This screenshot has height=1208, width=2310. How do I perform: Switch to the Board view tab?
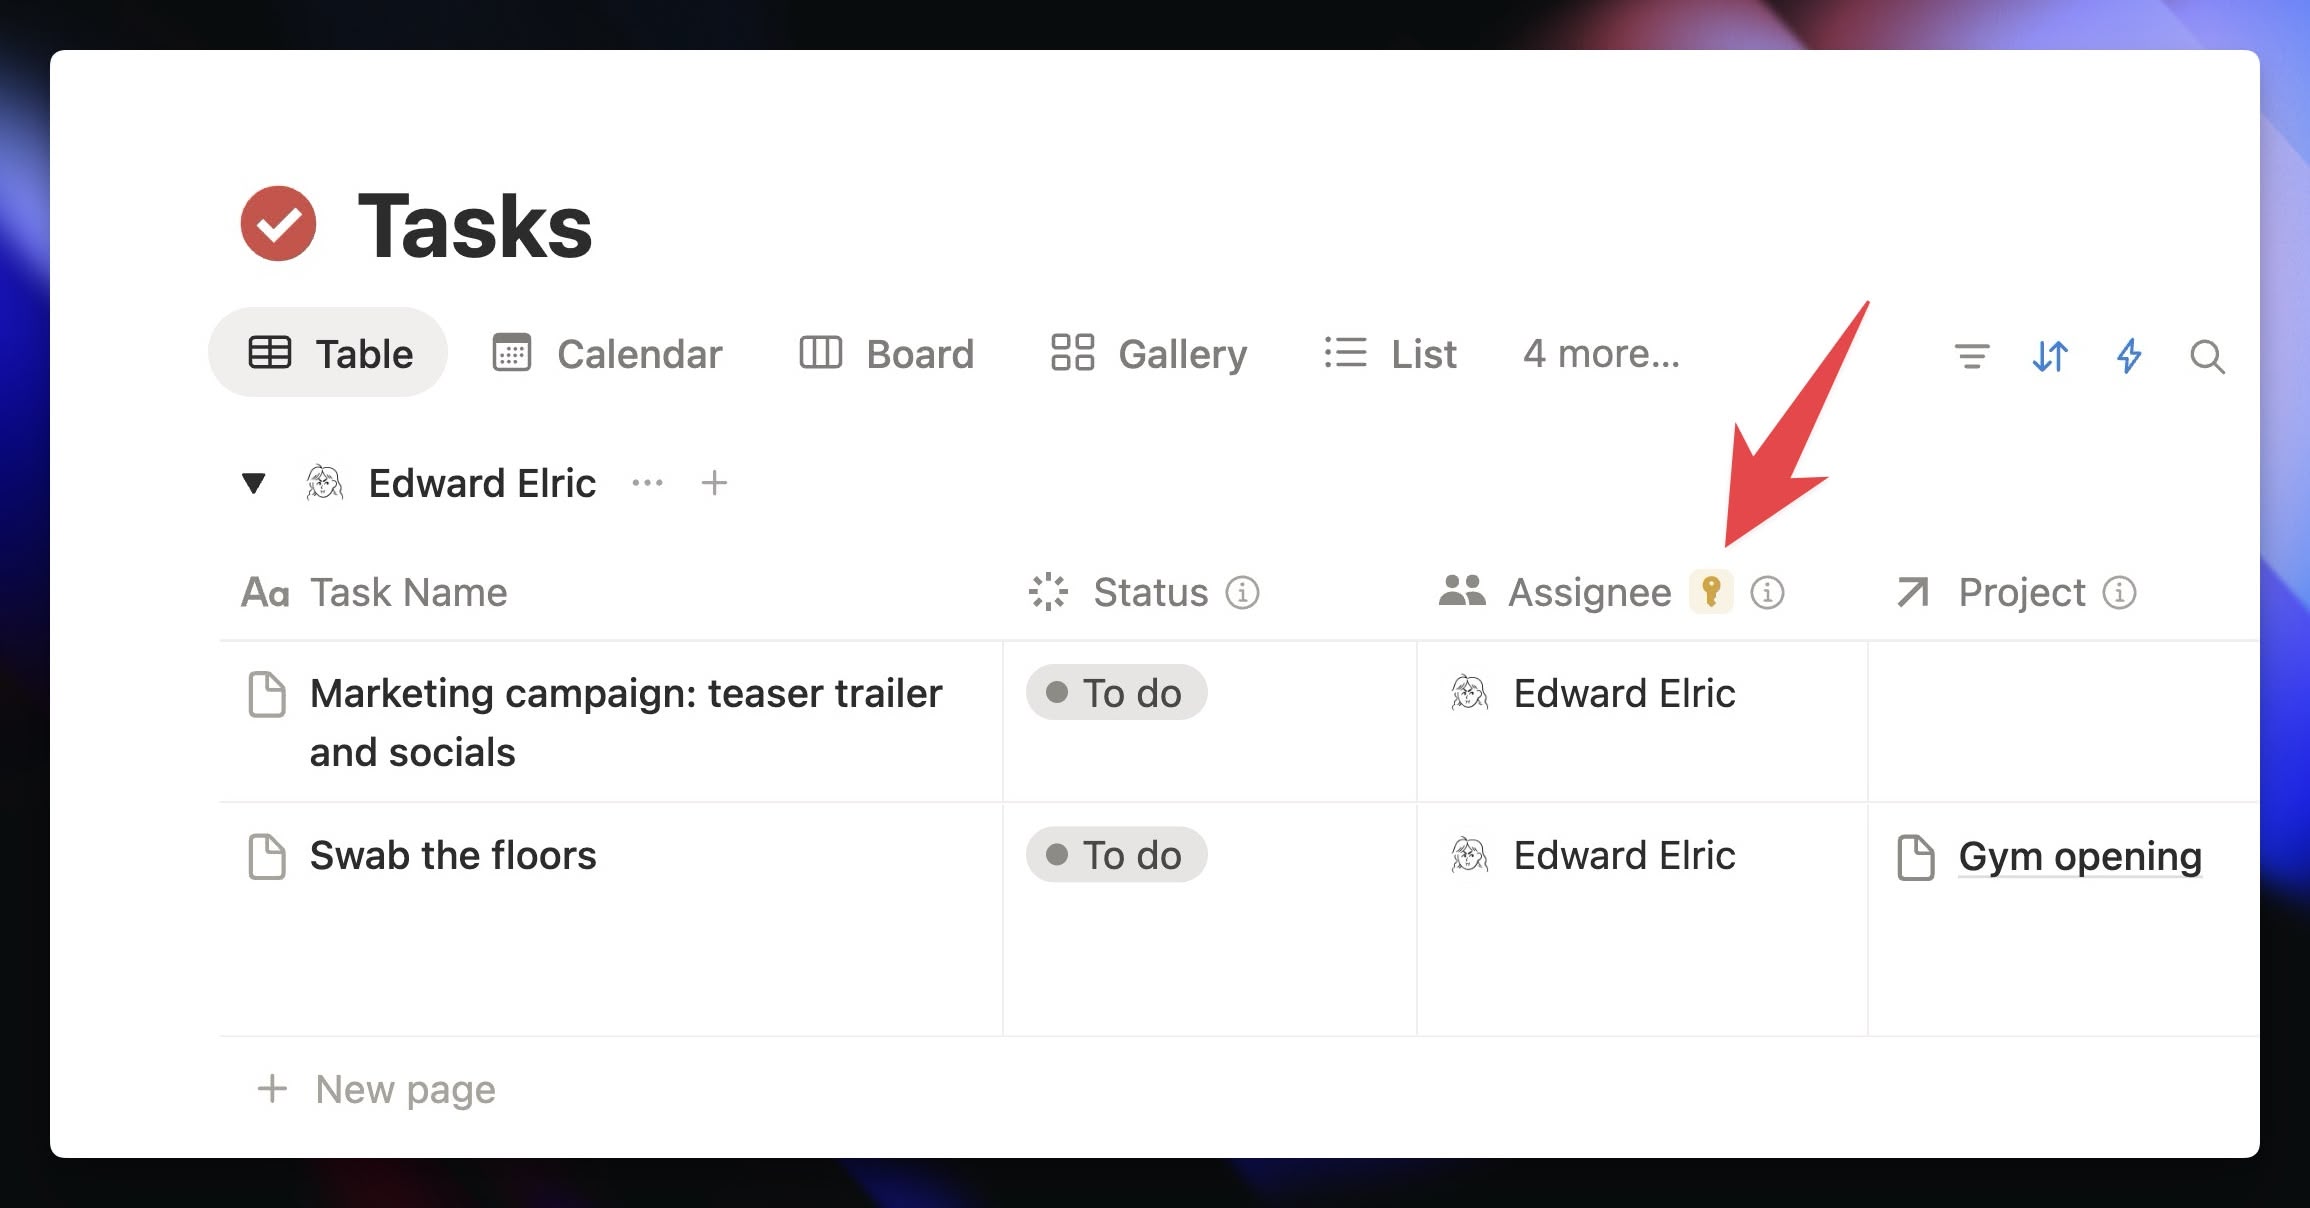tap(886, 354)
